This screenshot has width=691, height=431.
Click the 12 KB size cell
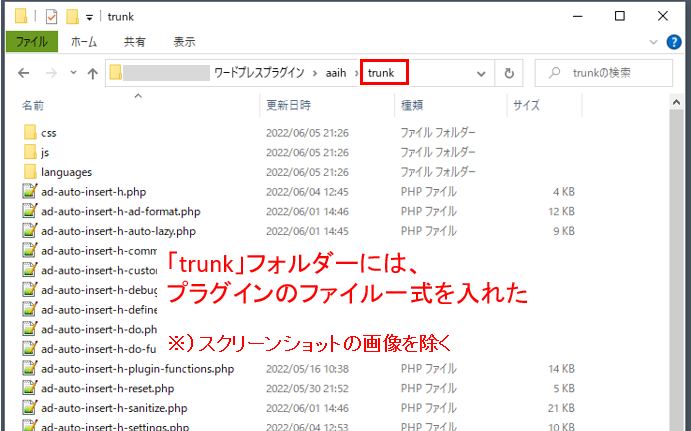[561, 212]
